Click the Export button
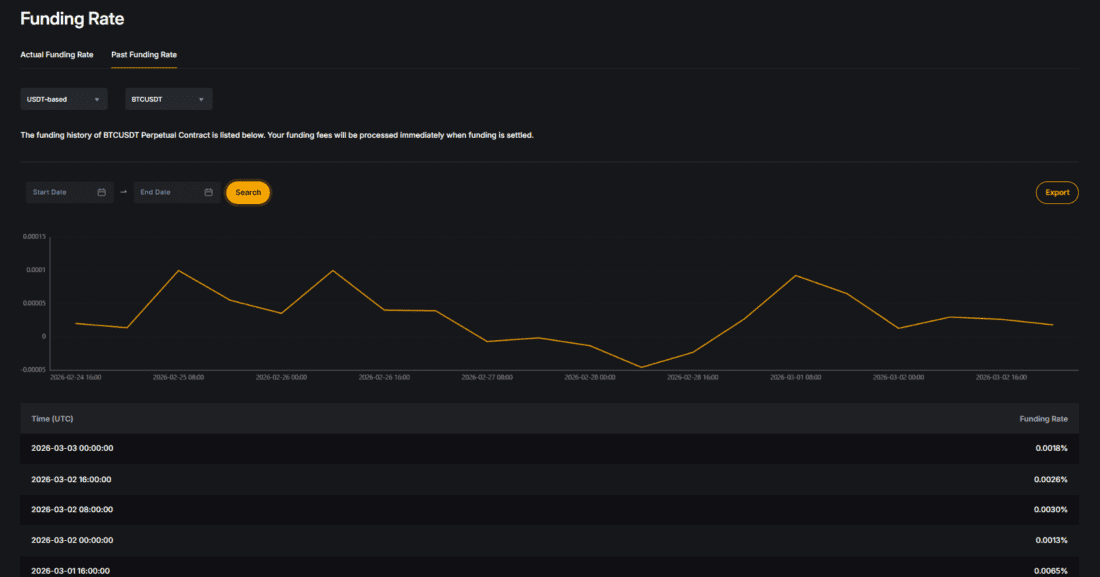This screenshot has width=1100, height=577. coord(1057,192)
